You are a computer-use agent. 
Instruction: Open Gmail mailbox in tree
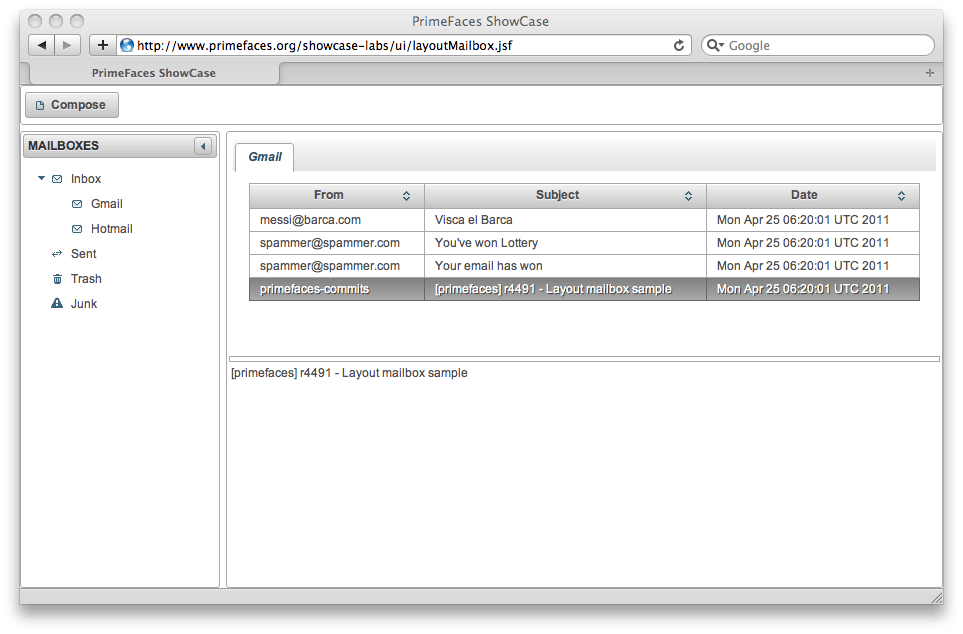tap(107, 204)
